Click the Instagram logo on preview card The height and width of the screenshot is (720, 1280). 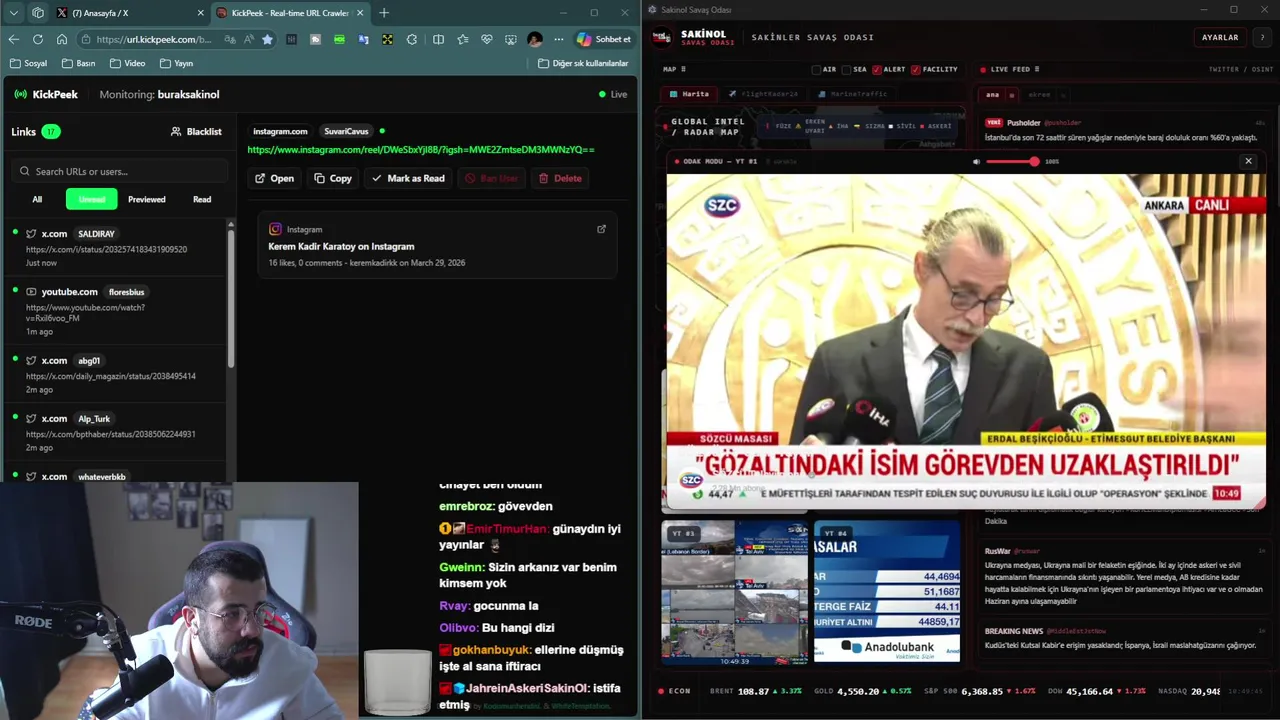click(x=275, y=229)
